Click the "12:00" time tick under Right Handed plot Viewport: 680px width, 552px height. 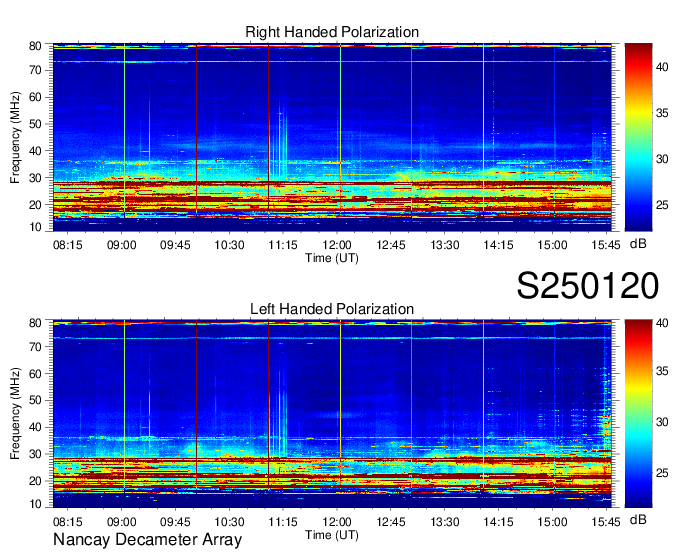(x=337, y=245)
